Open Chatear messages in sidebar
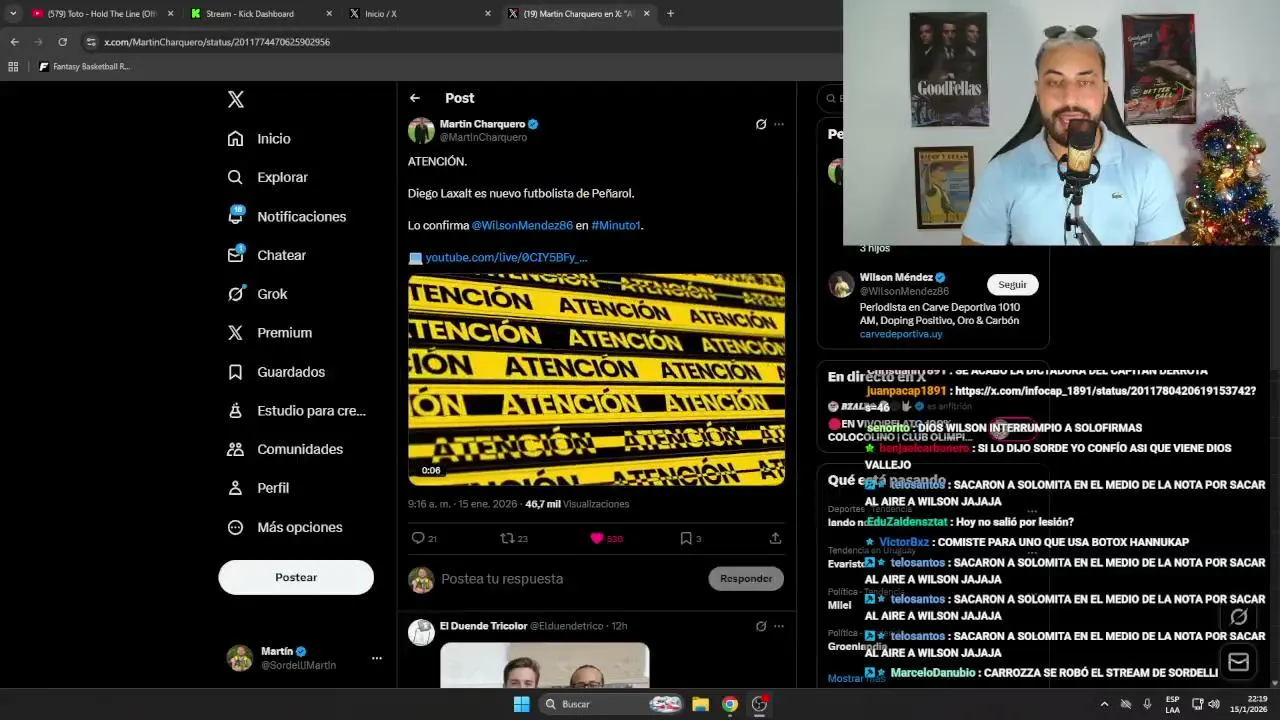 [x=267, y=255]
